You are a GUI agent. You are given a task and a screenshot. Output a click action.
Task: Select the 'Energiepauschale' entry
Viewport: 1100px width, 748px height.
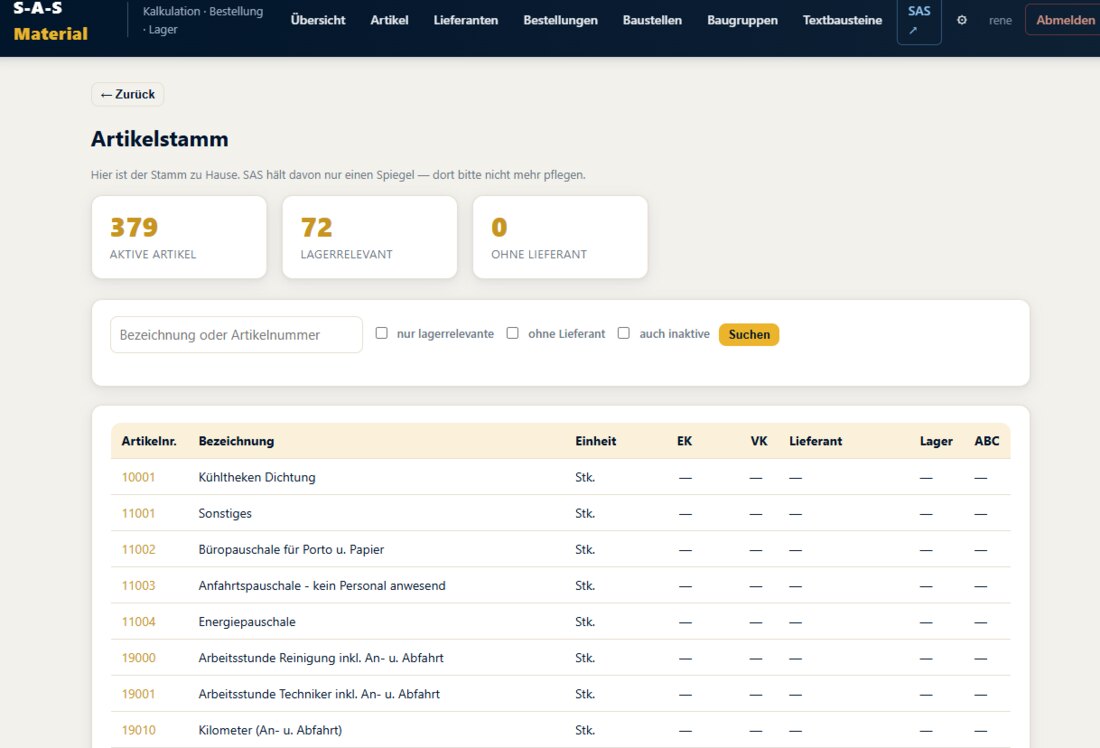[247, 622]
